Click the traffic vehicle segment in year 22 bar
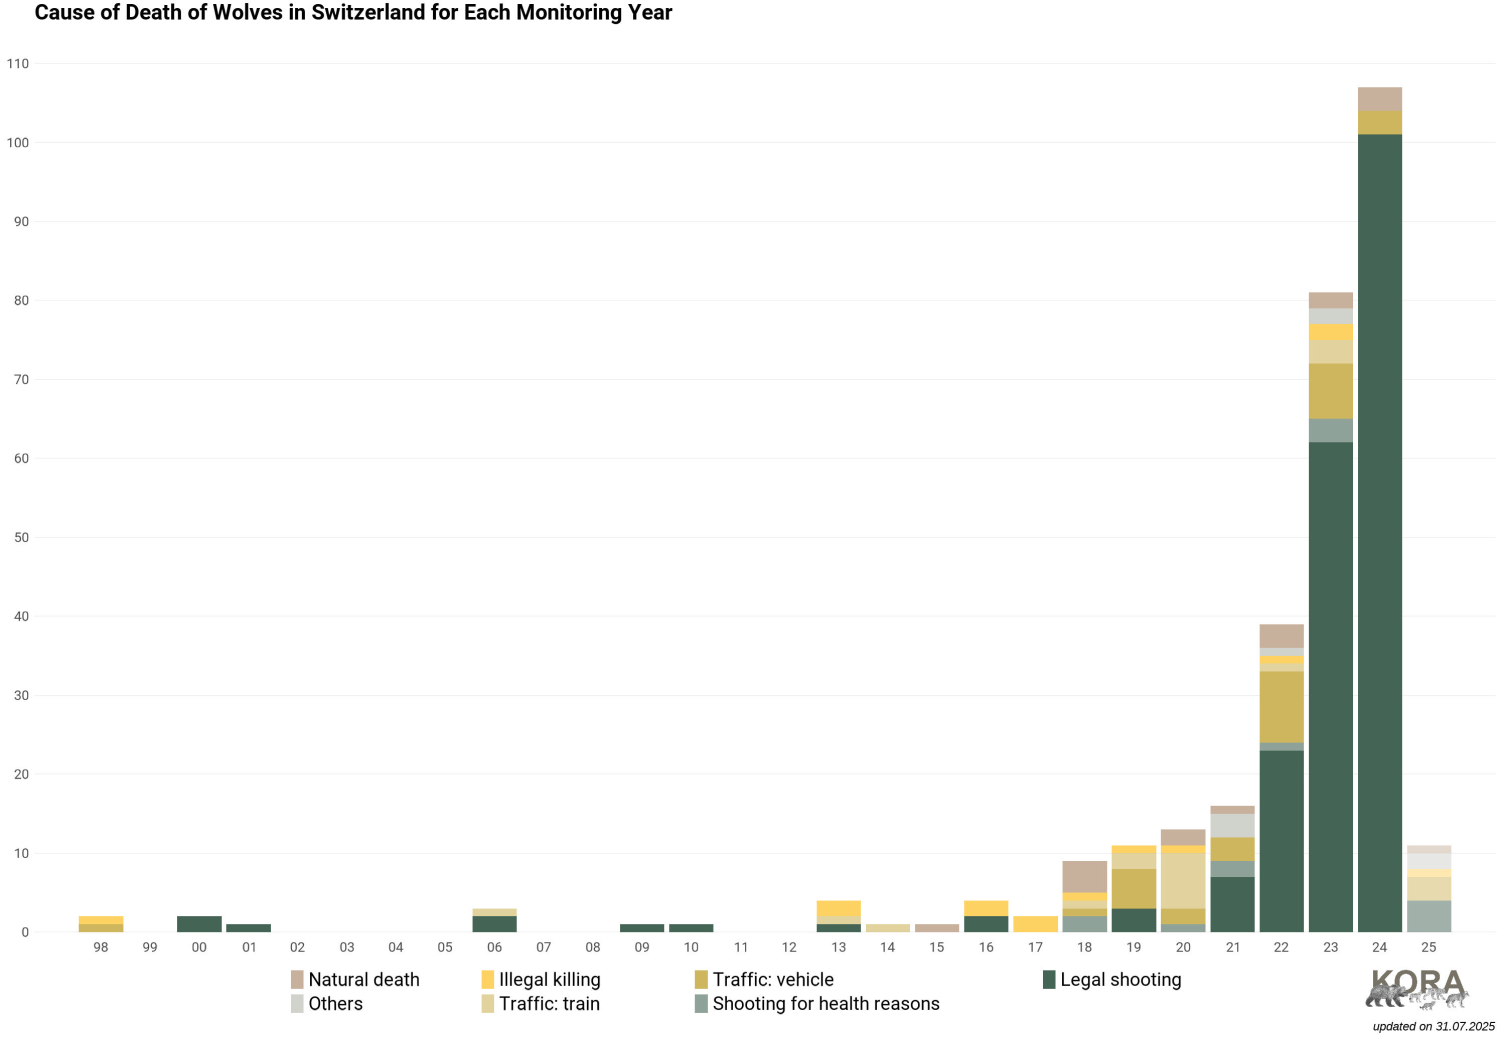1500x1038 pixels. pos(1282,707)
